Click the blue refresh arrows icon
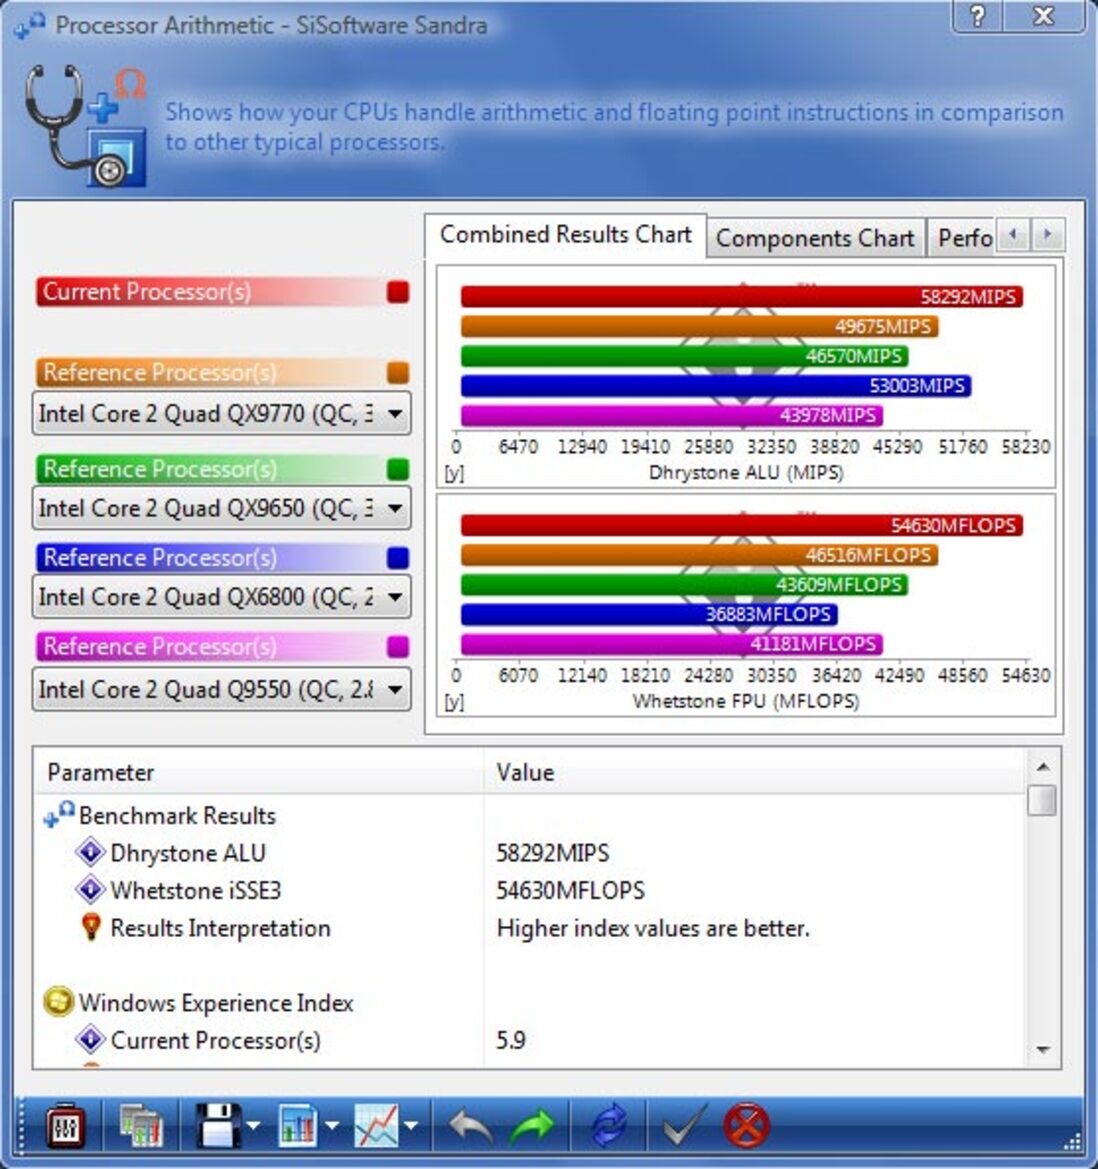 [x=609, y=1126]
